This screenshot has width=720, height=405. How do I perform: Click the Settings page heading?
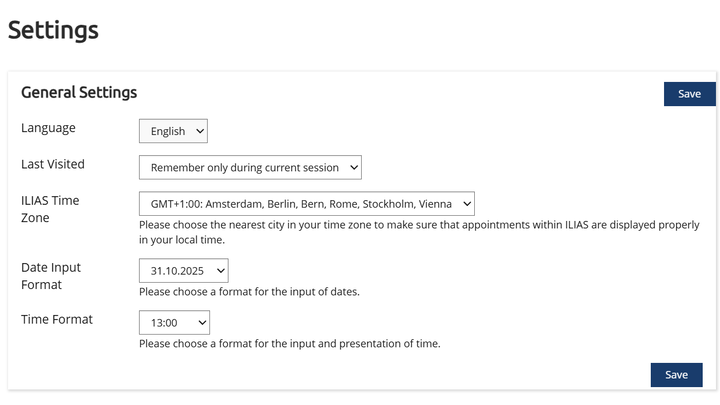(53, 30)
